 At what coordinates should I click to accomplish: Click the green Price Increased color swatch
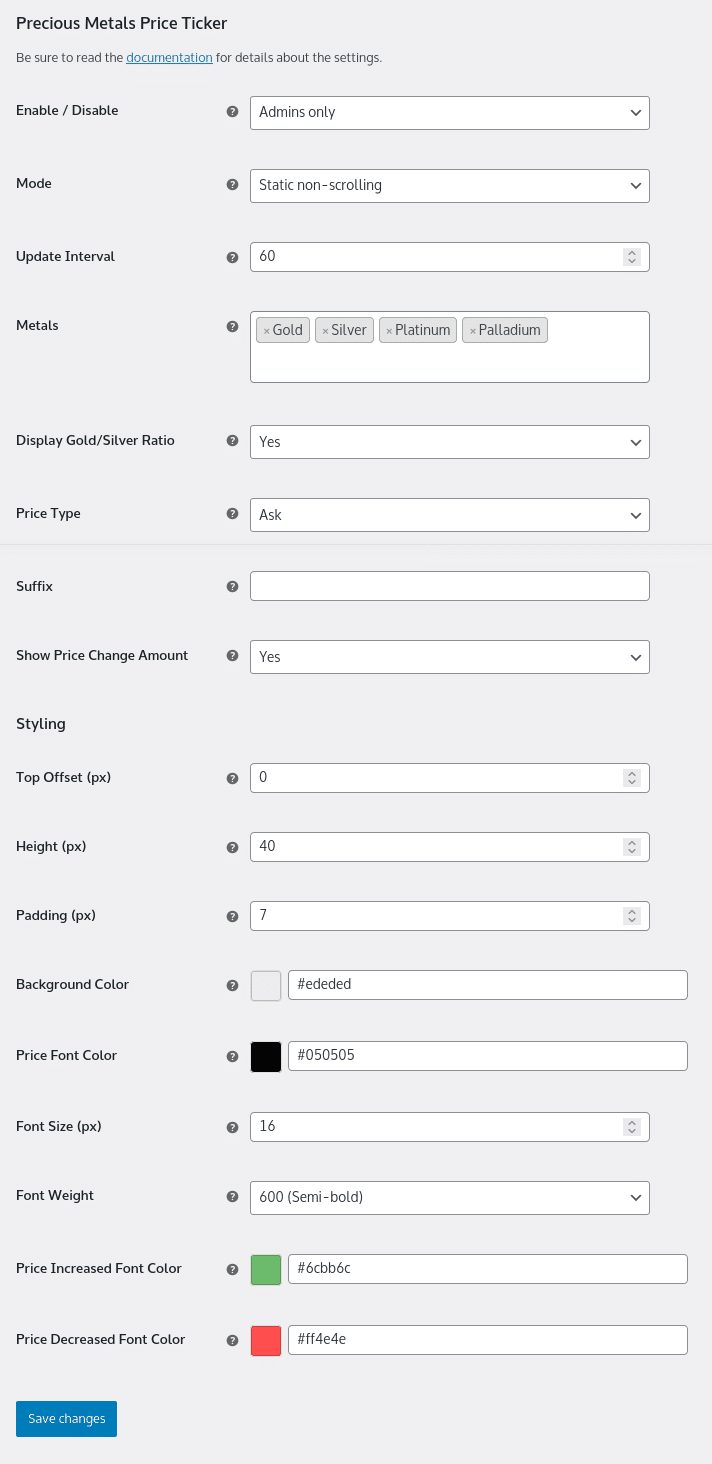tap(266, 1270)
